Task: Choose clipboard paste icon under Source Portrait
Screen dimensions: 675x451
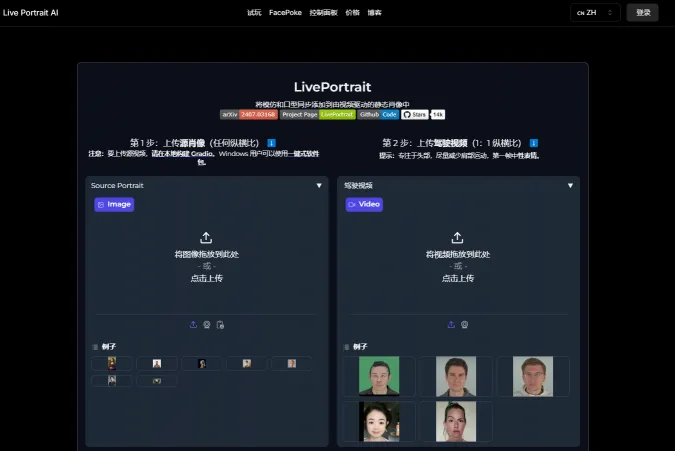Action: point(220,324)
